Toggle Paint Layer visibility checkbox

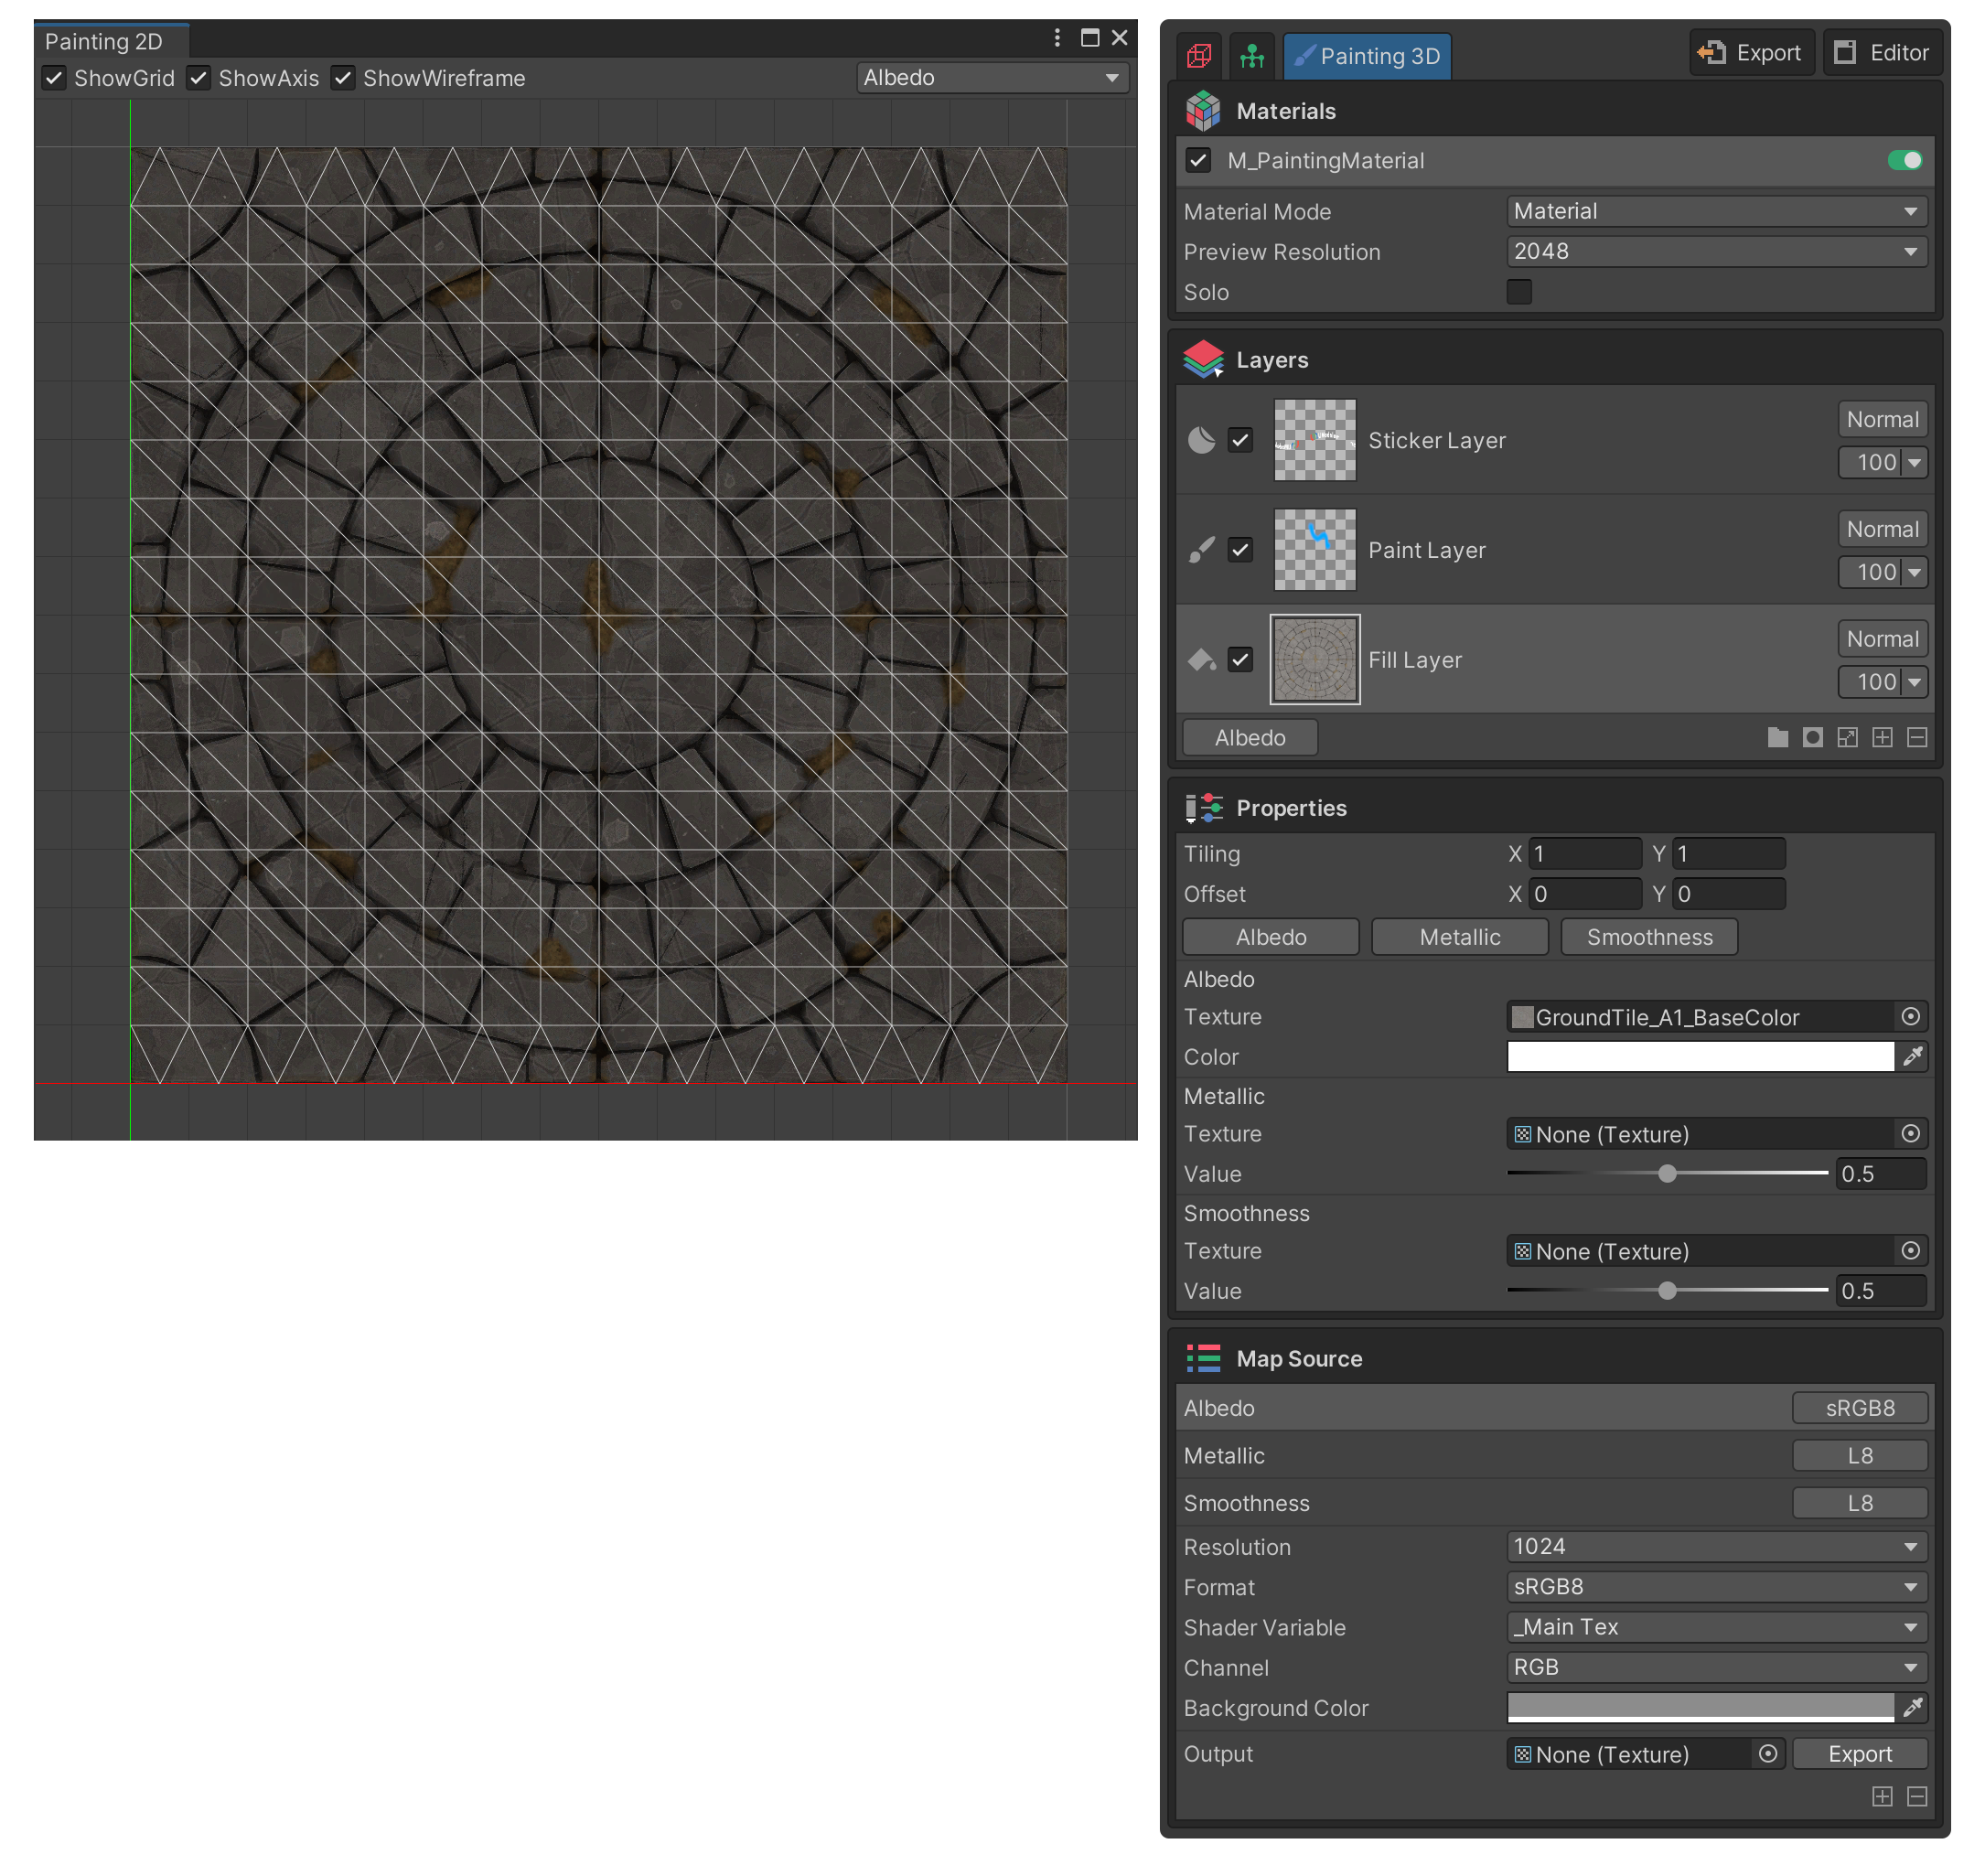pyautogui.click(x=1239, y=549)
